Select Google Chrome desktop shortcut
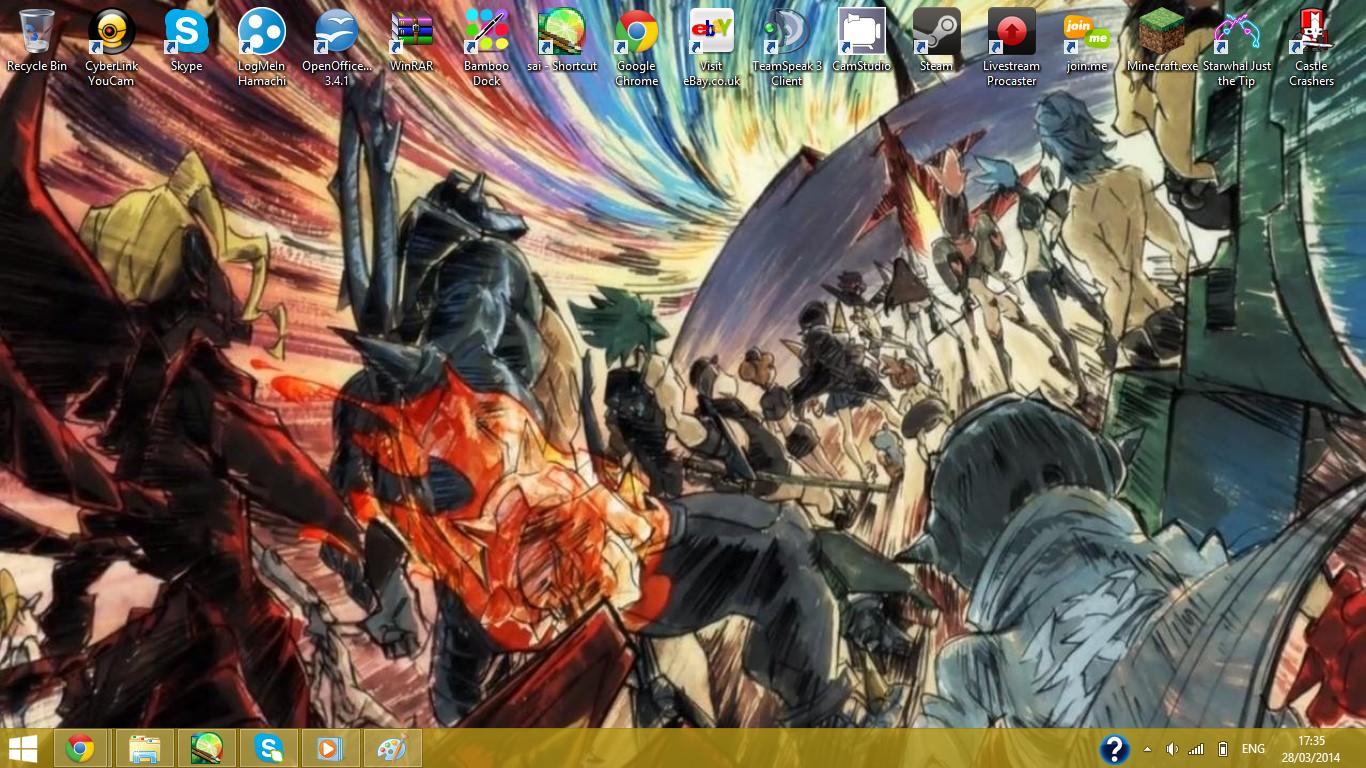 pos(636,48)
